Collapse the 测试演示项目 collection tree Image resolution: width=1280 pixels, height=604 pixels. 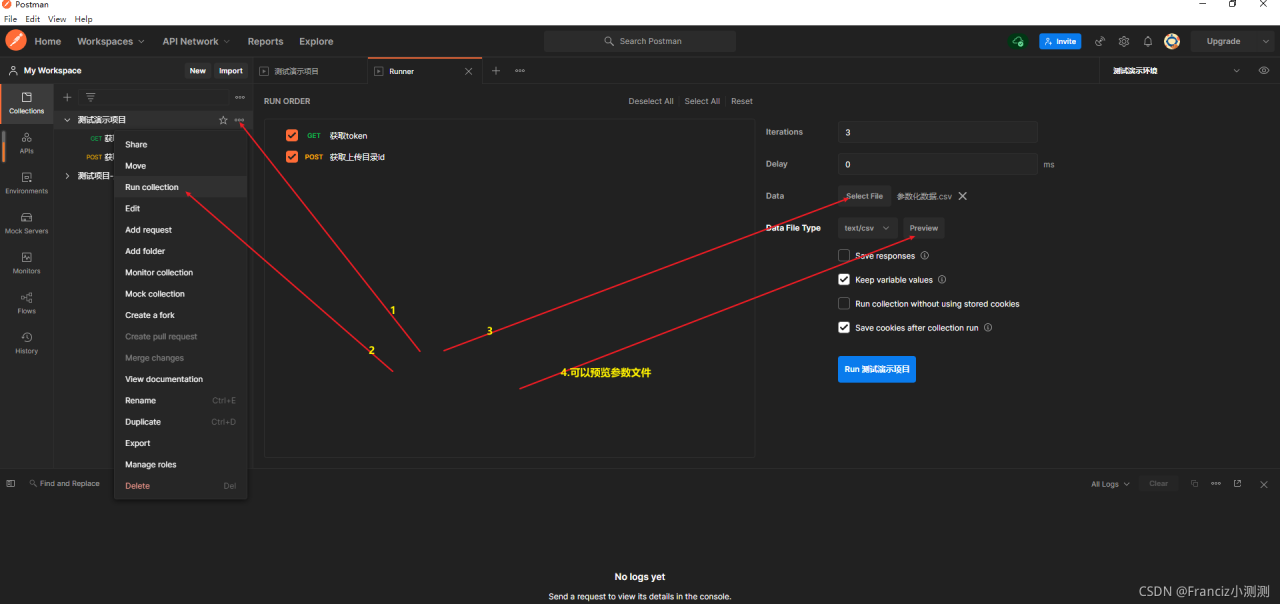[x=67, y=120]
